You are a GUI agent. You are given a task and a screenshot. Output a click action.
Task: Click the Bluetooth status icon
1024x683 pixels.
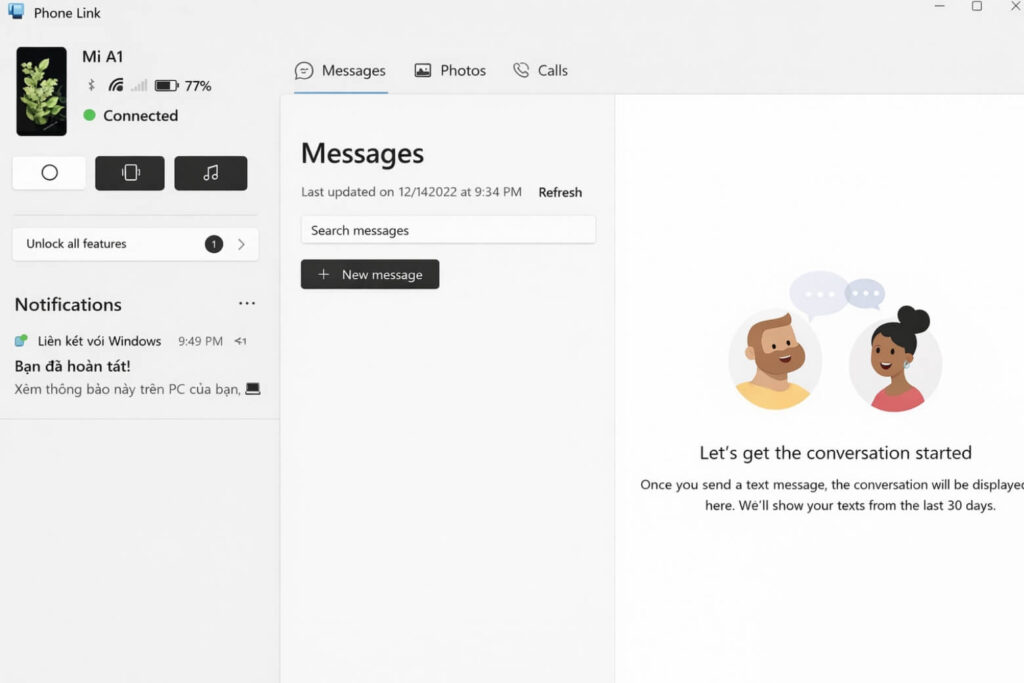(90, 86)
